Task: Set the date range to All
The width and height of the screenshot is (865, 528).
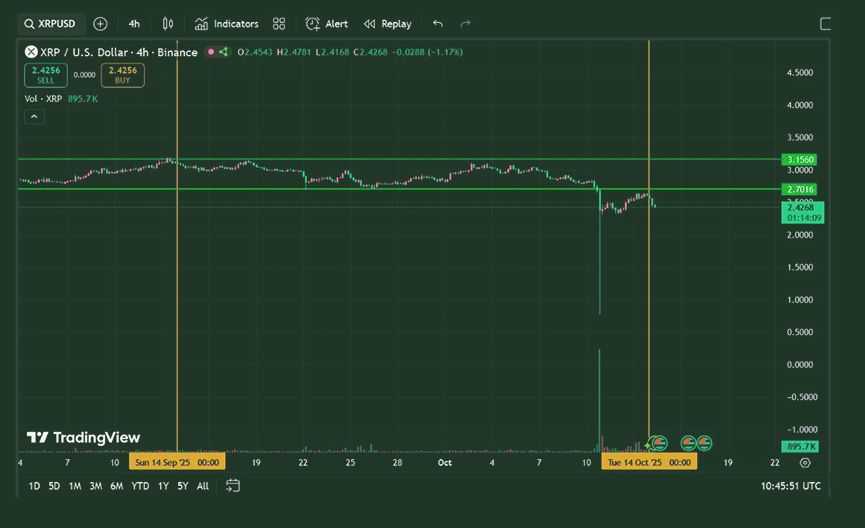Action: [x=203, y=486]
